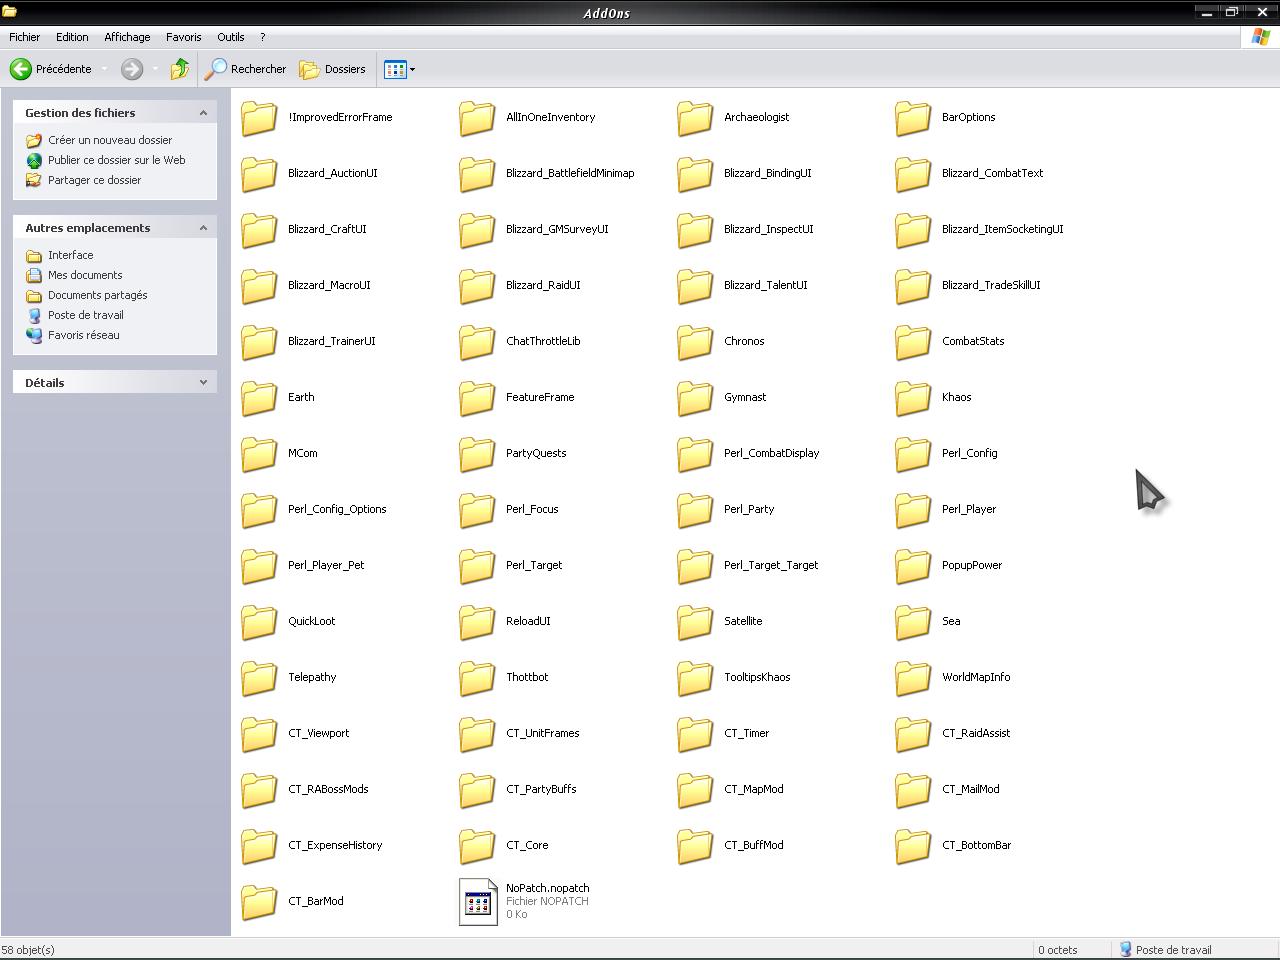Image resolution: width=1280 pixels, height=960 pixels.
Task: Open Favoris réseau link
Action: click(x=84, y=335)
